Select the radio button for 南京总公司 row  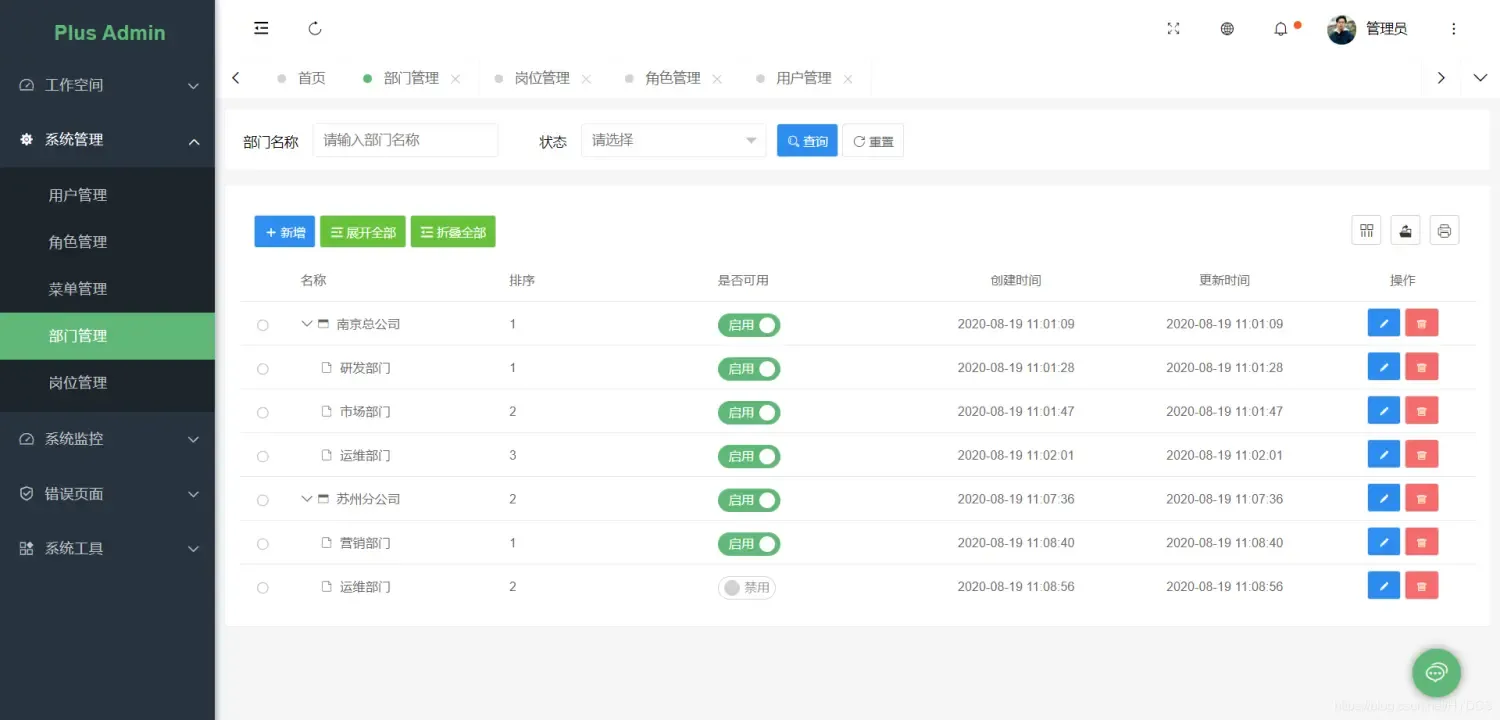pyautogui.click(x=262, y=323)
